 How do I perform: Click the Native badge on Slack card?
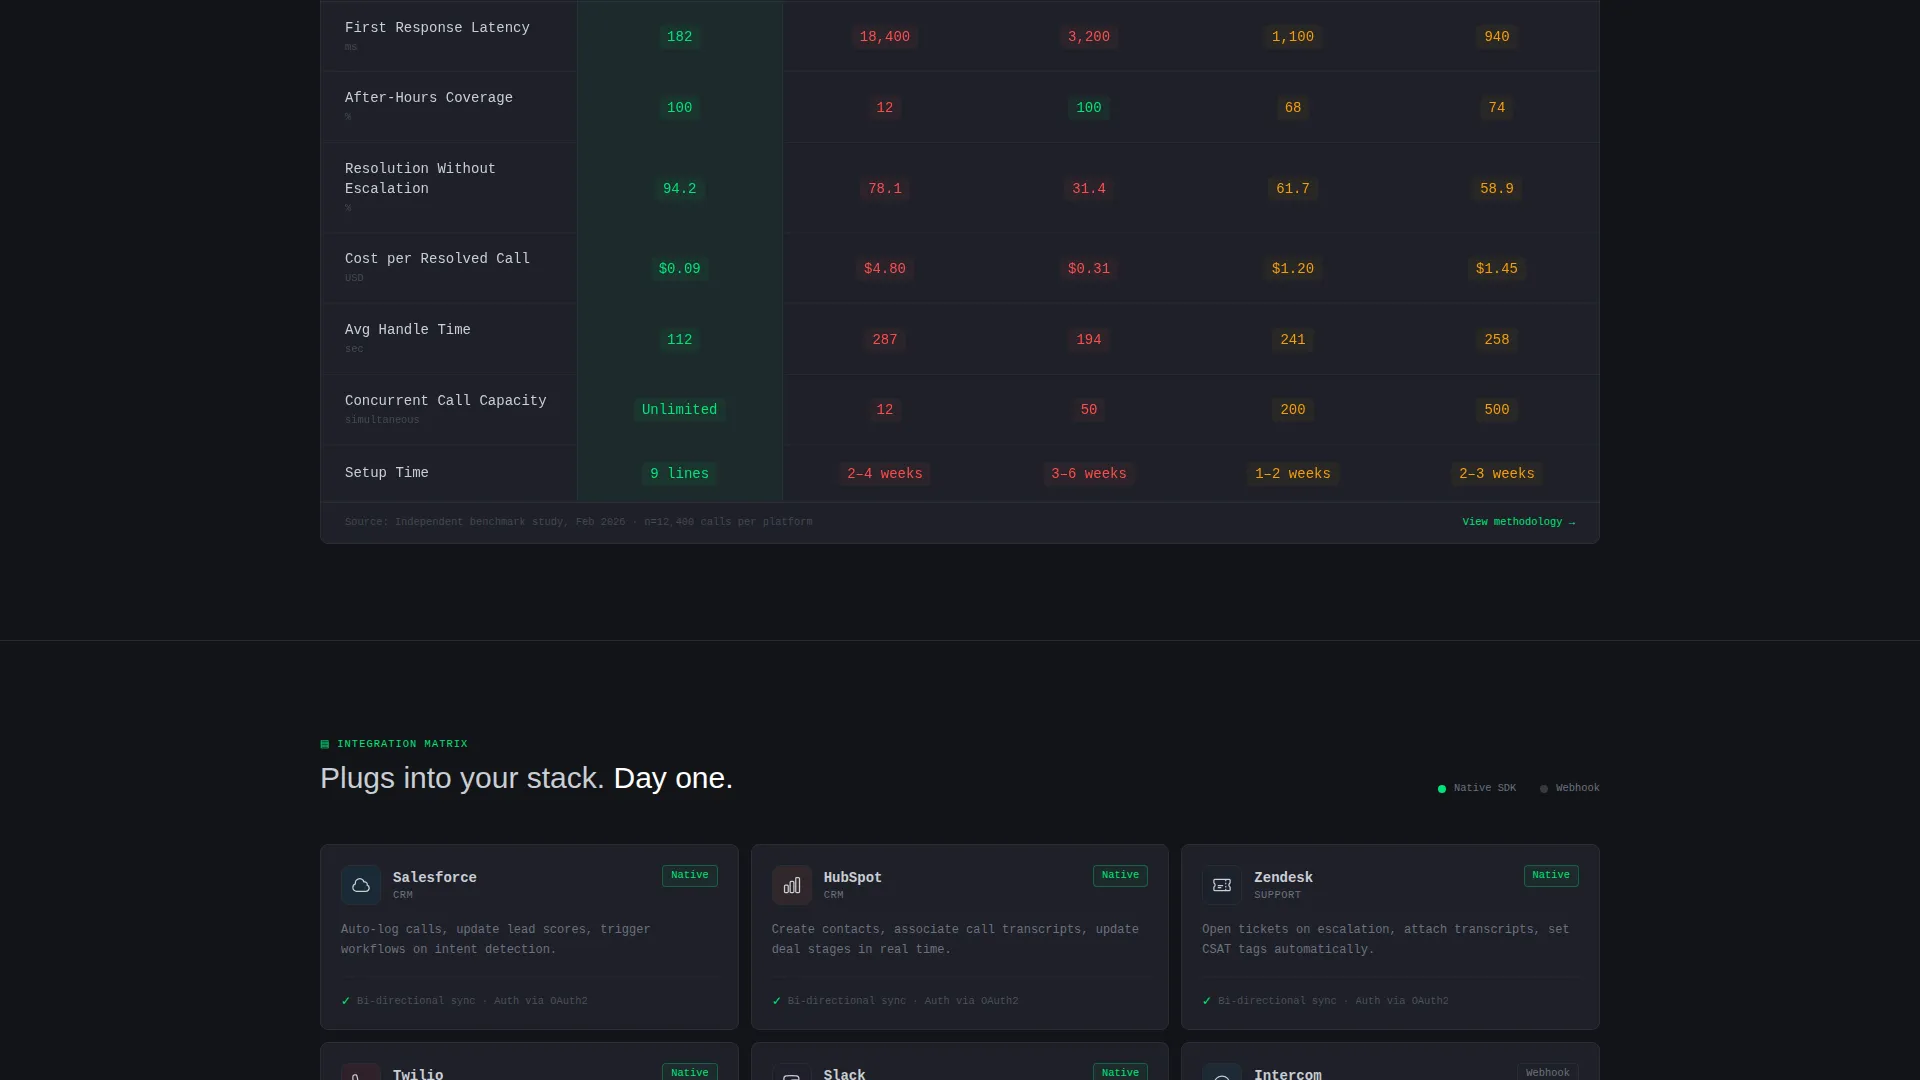tap(1120, 1072)
